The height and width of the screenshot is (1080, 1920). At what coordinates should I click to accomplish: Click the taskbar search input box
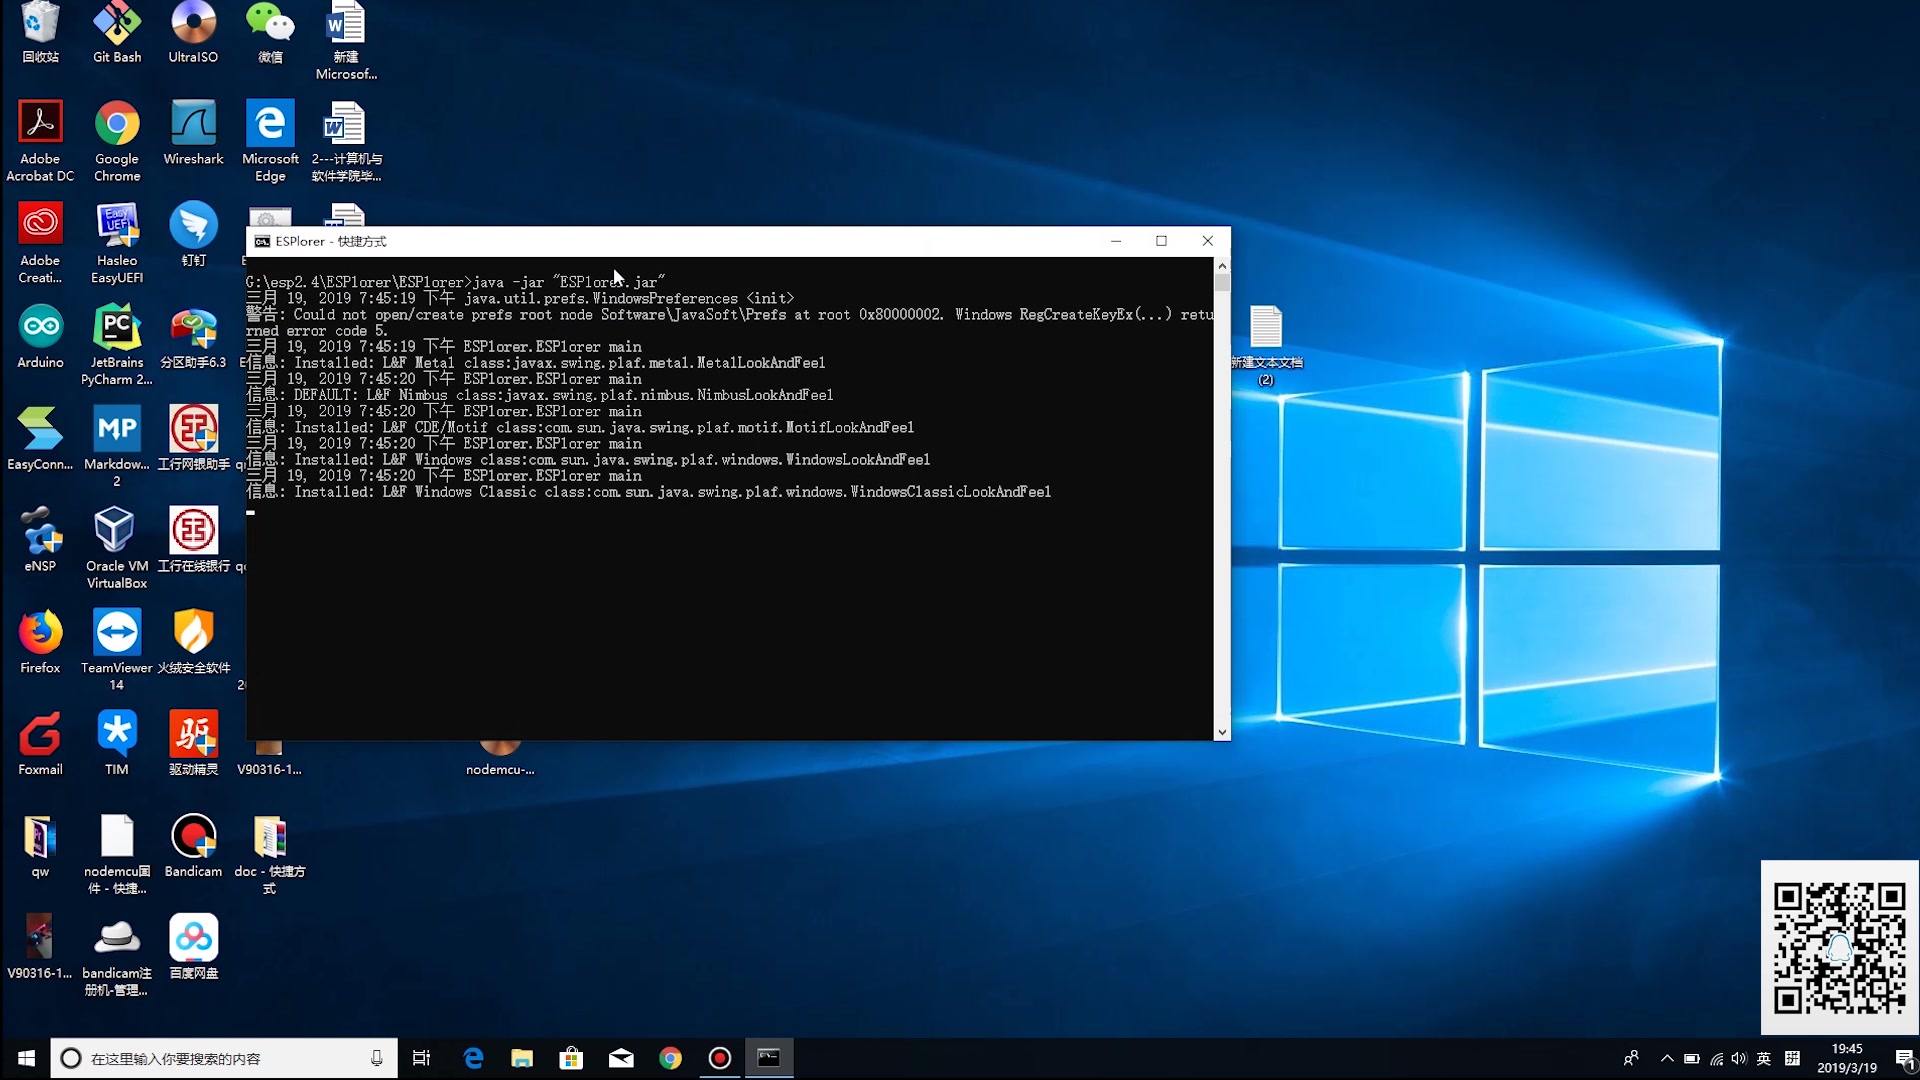pyautogui.click(x=224, y=1058)
